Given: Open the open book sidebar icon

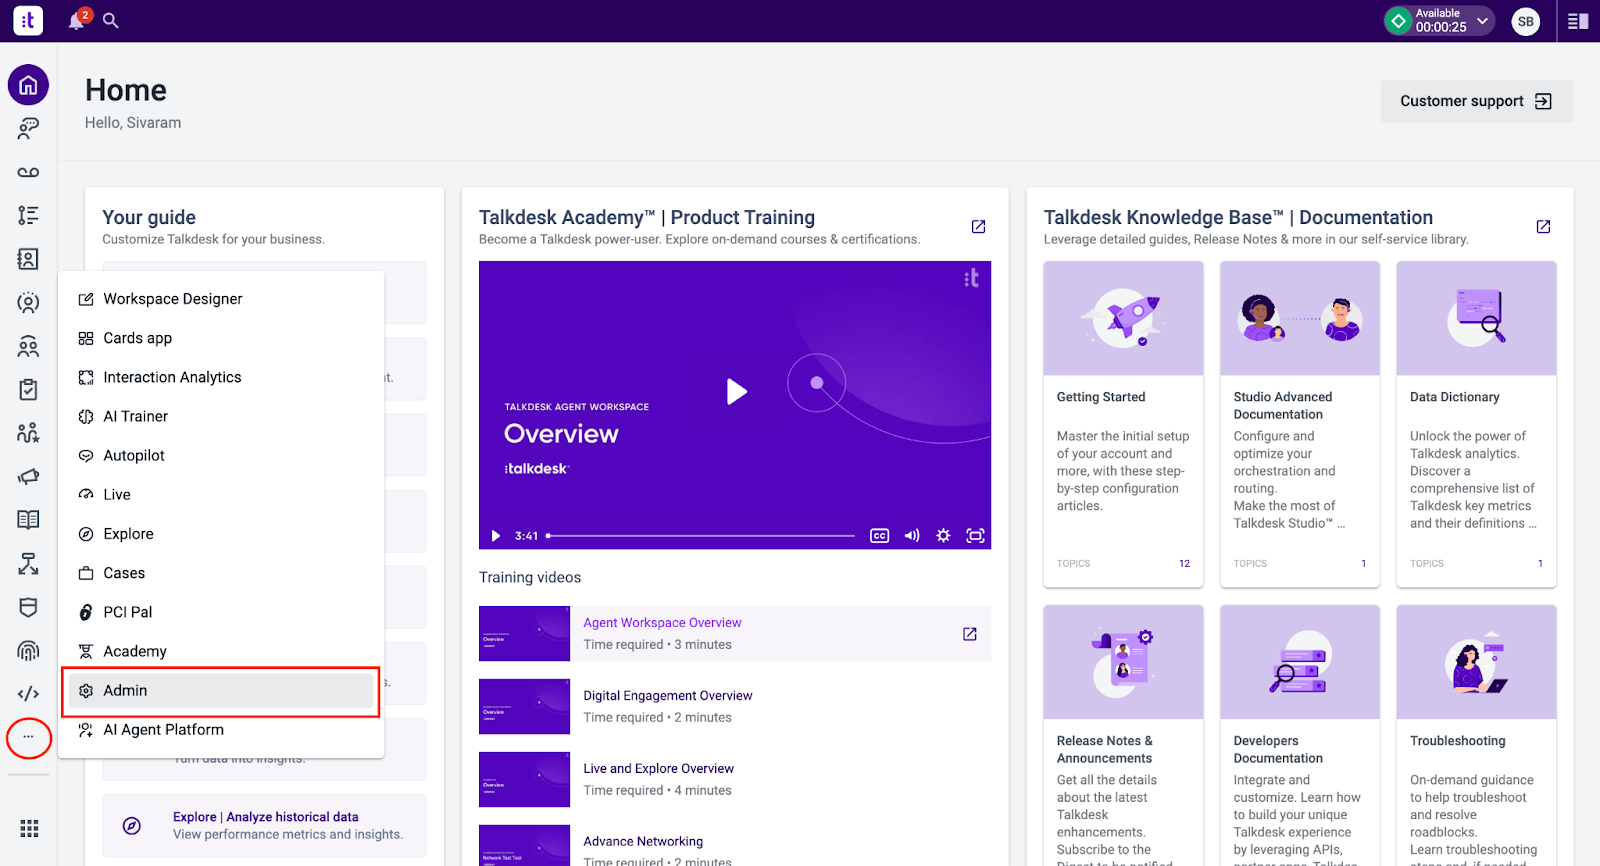Looking at the screenshot, I should (x=28, y=520).
